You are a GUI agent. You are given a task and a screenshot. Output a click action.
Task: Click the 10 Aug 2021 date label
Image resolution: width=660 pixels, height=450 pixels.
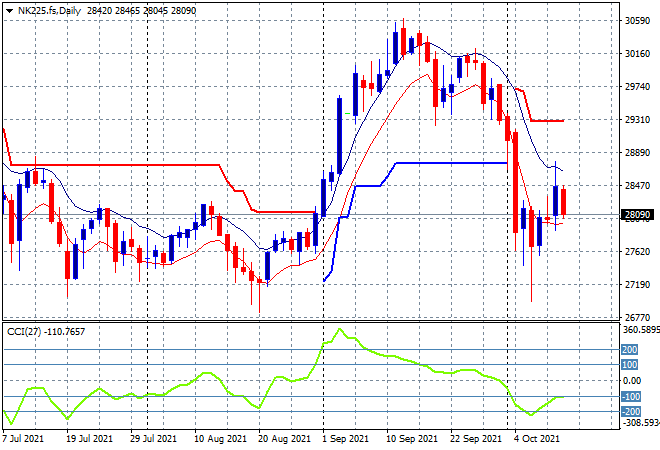click(220, 439)
